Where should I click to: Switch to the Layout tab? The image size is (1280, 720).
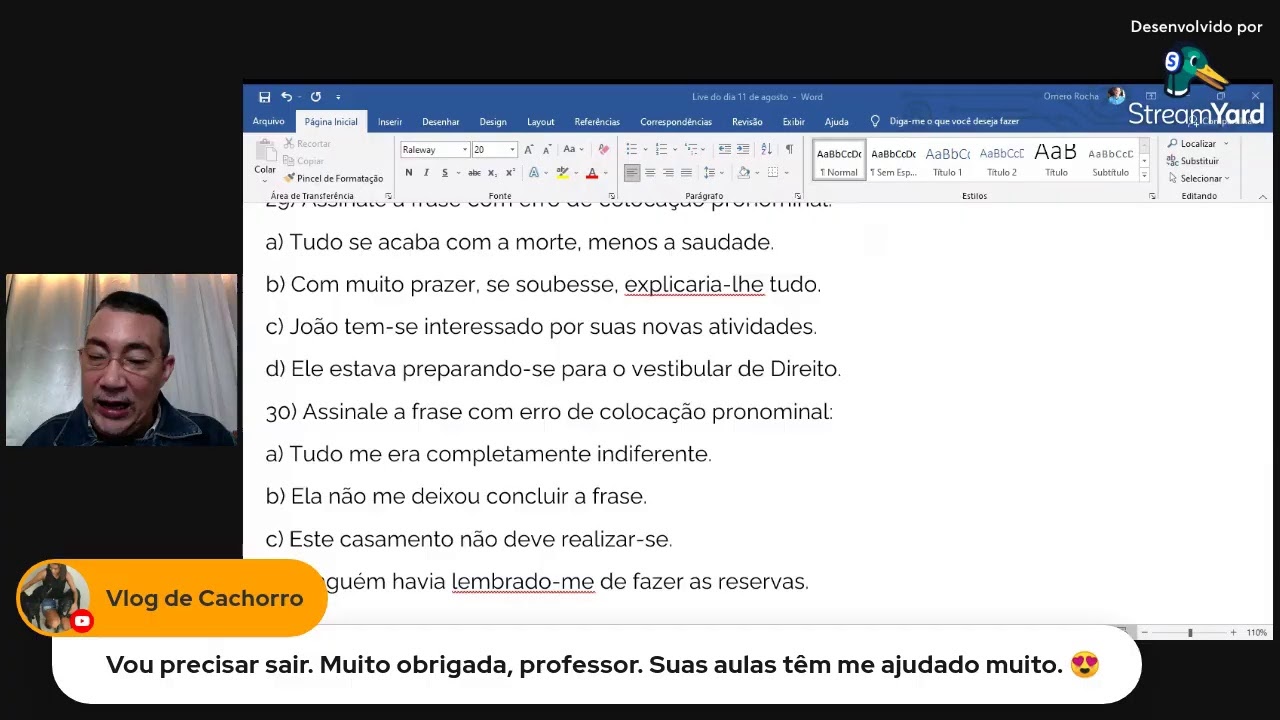pos(541,122)
